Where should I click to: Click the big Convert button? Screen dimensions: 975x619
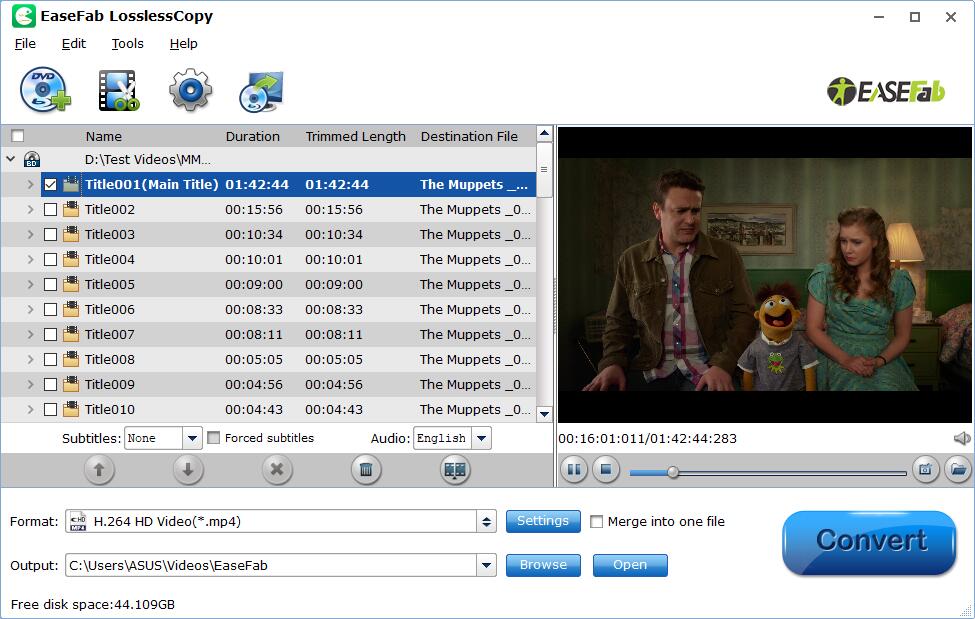[868, 542]
